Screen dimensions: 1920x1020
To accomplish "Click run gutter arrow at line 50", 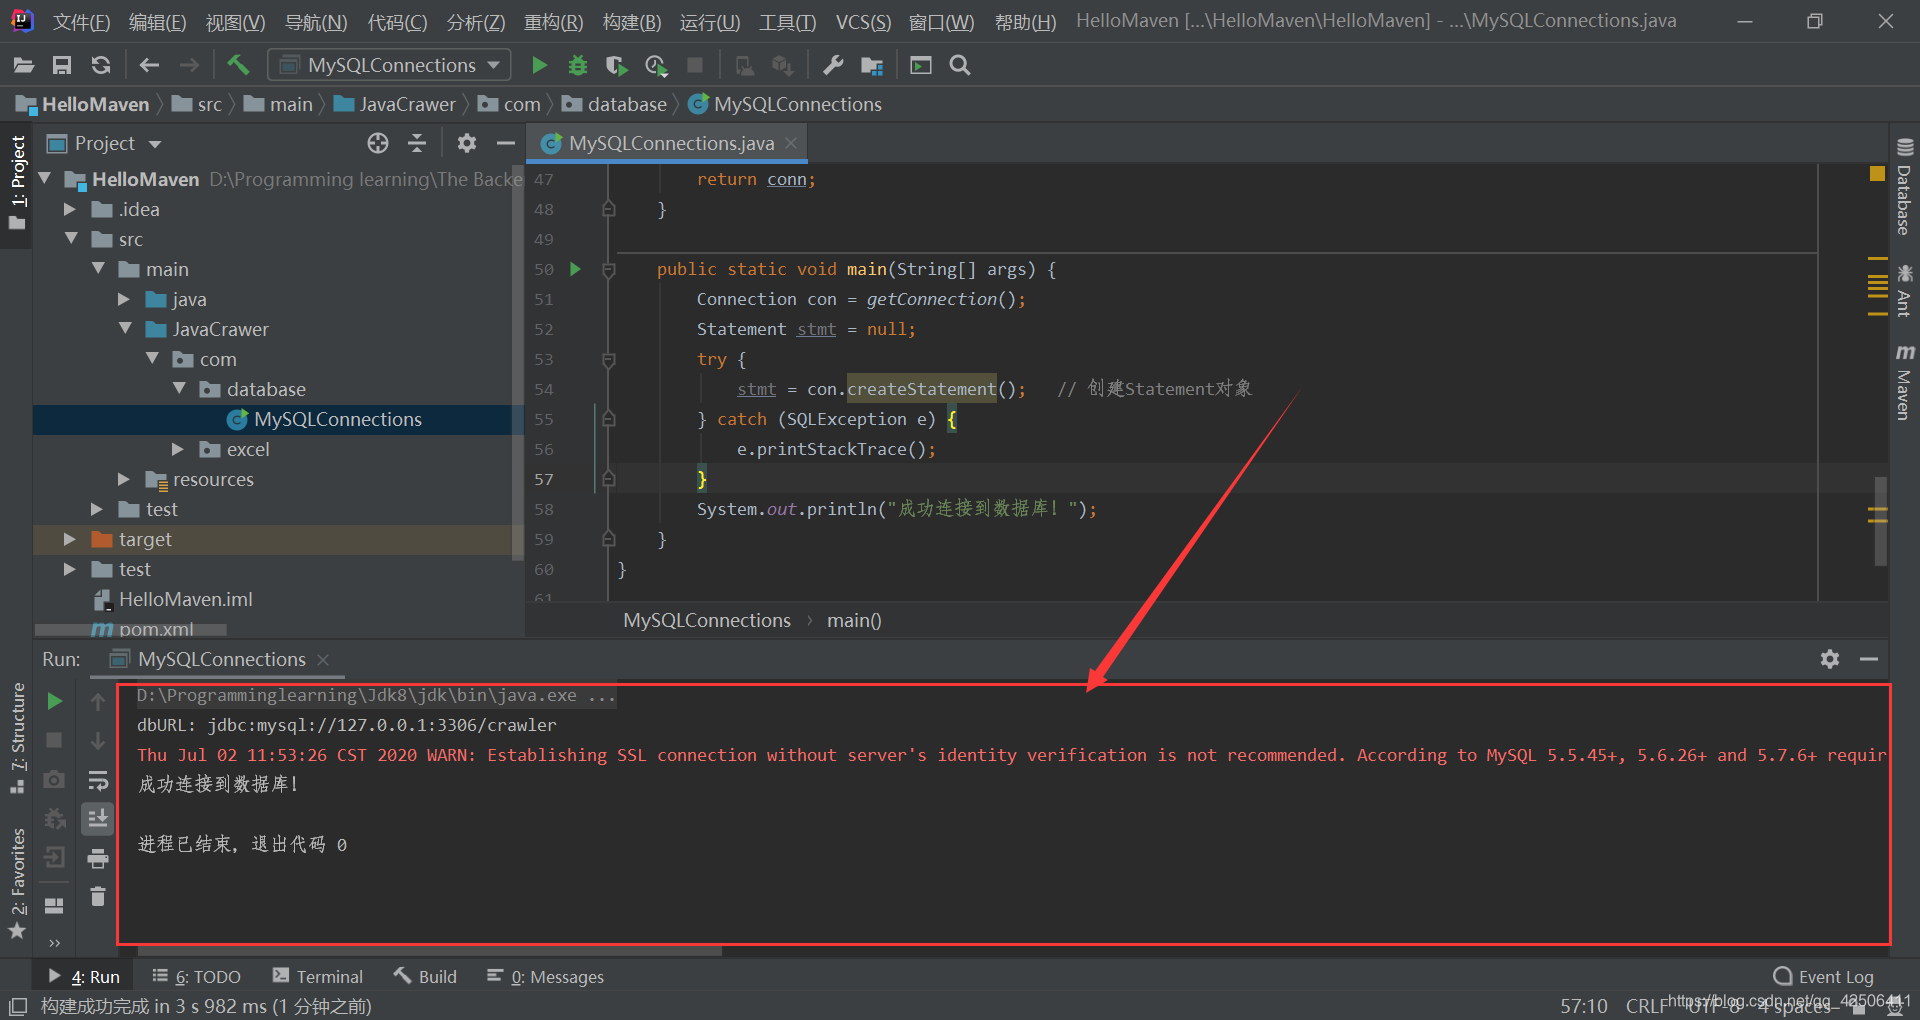I will click(x=575, y=269).
